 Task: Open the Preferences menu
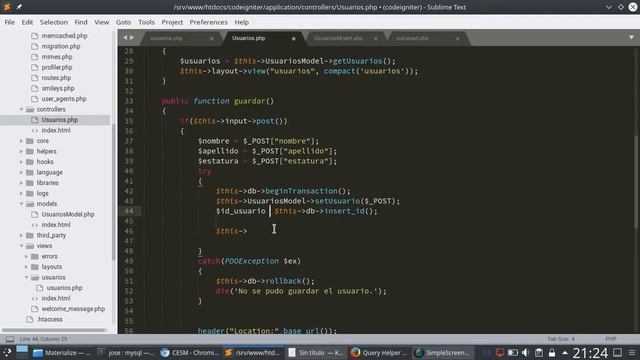click(x=209, y=22)
